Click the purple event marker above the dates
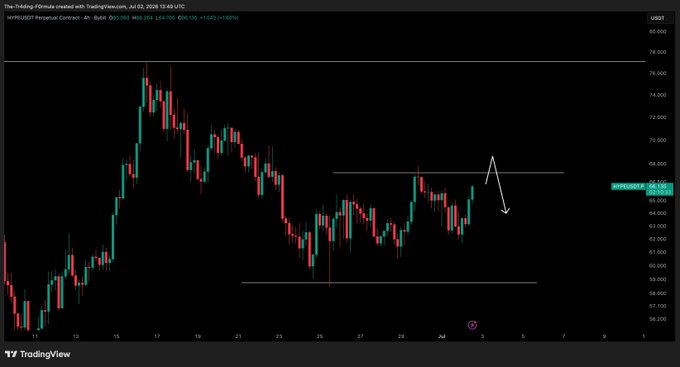680x367 pixels. point(472,325)
